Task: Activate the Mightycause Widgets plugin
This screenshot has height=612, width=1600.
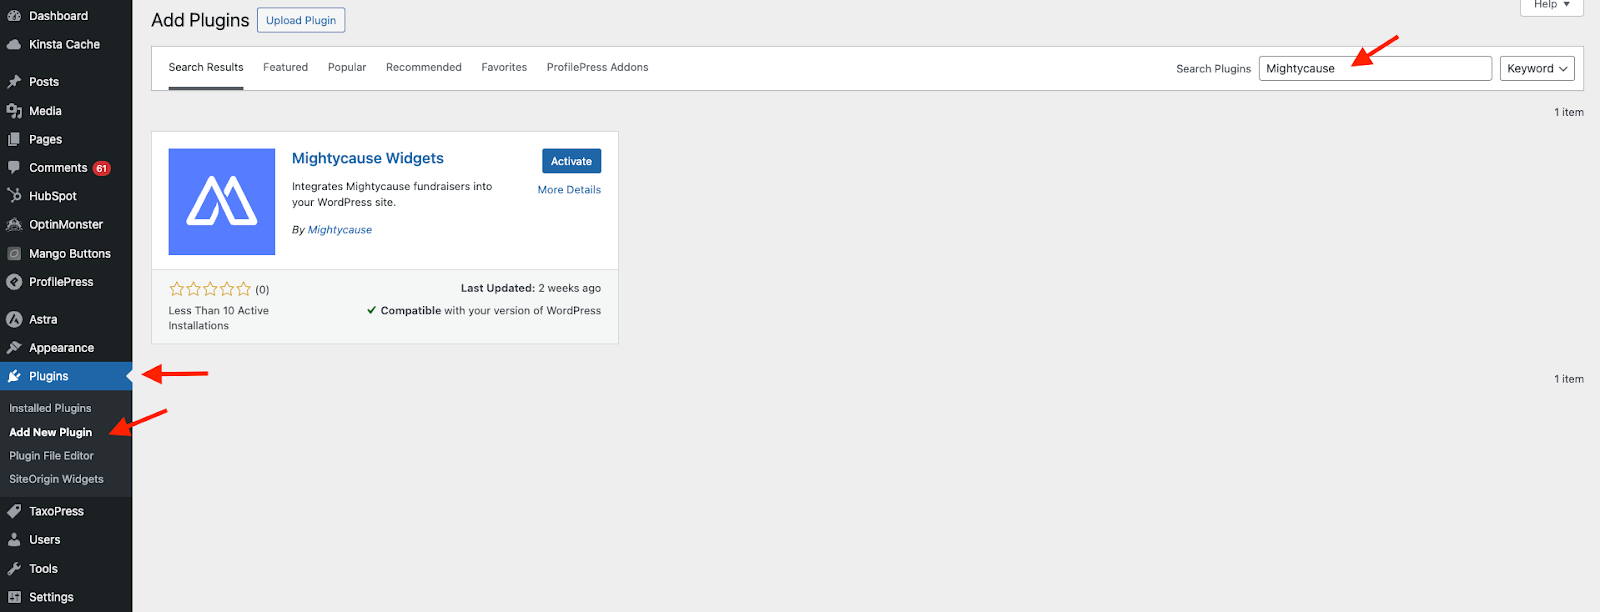Action: (x=571, y=161)
